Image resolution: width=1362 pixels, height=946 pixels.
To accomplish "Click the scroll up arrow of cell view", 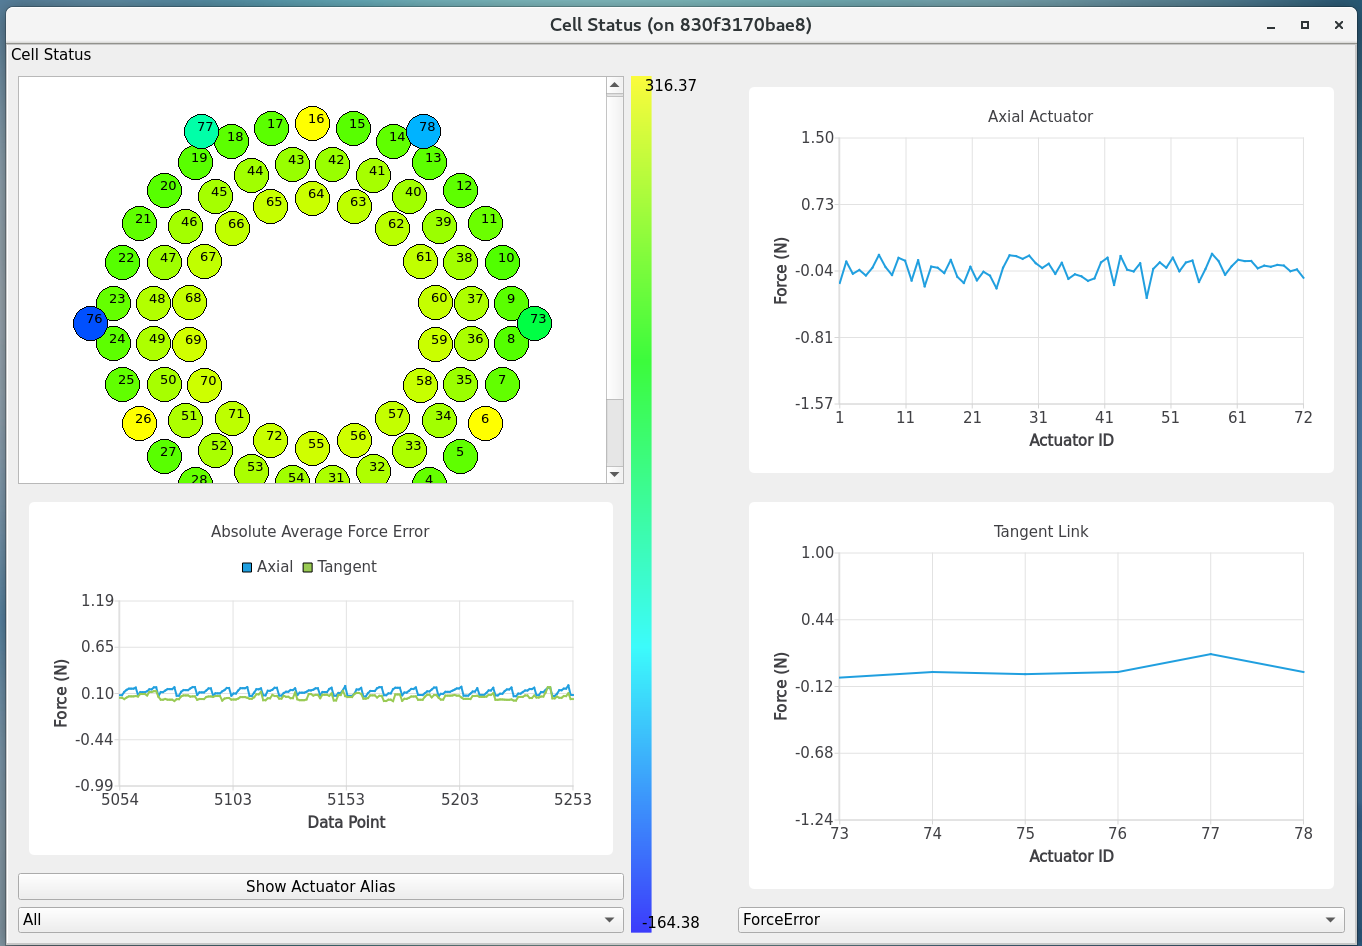I will [x=615, y=86].
